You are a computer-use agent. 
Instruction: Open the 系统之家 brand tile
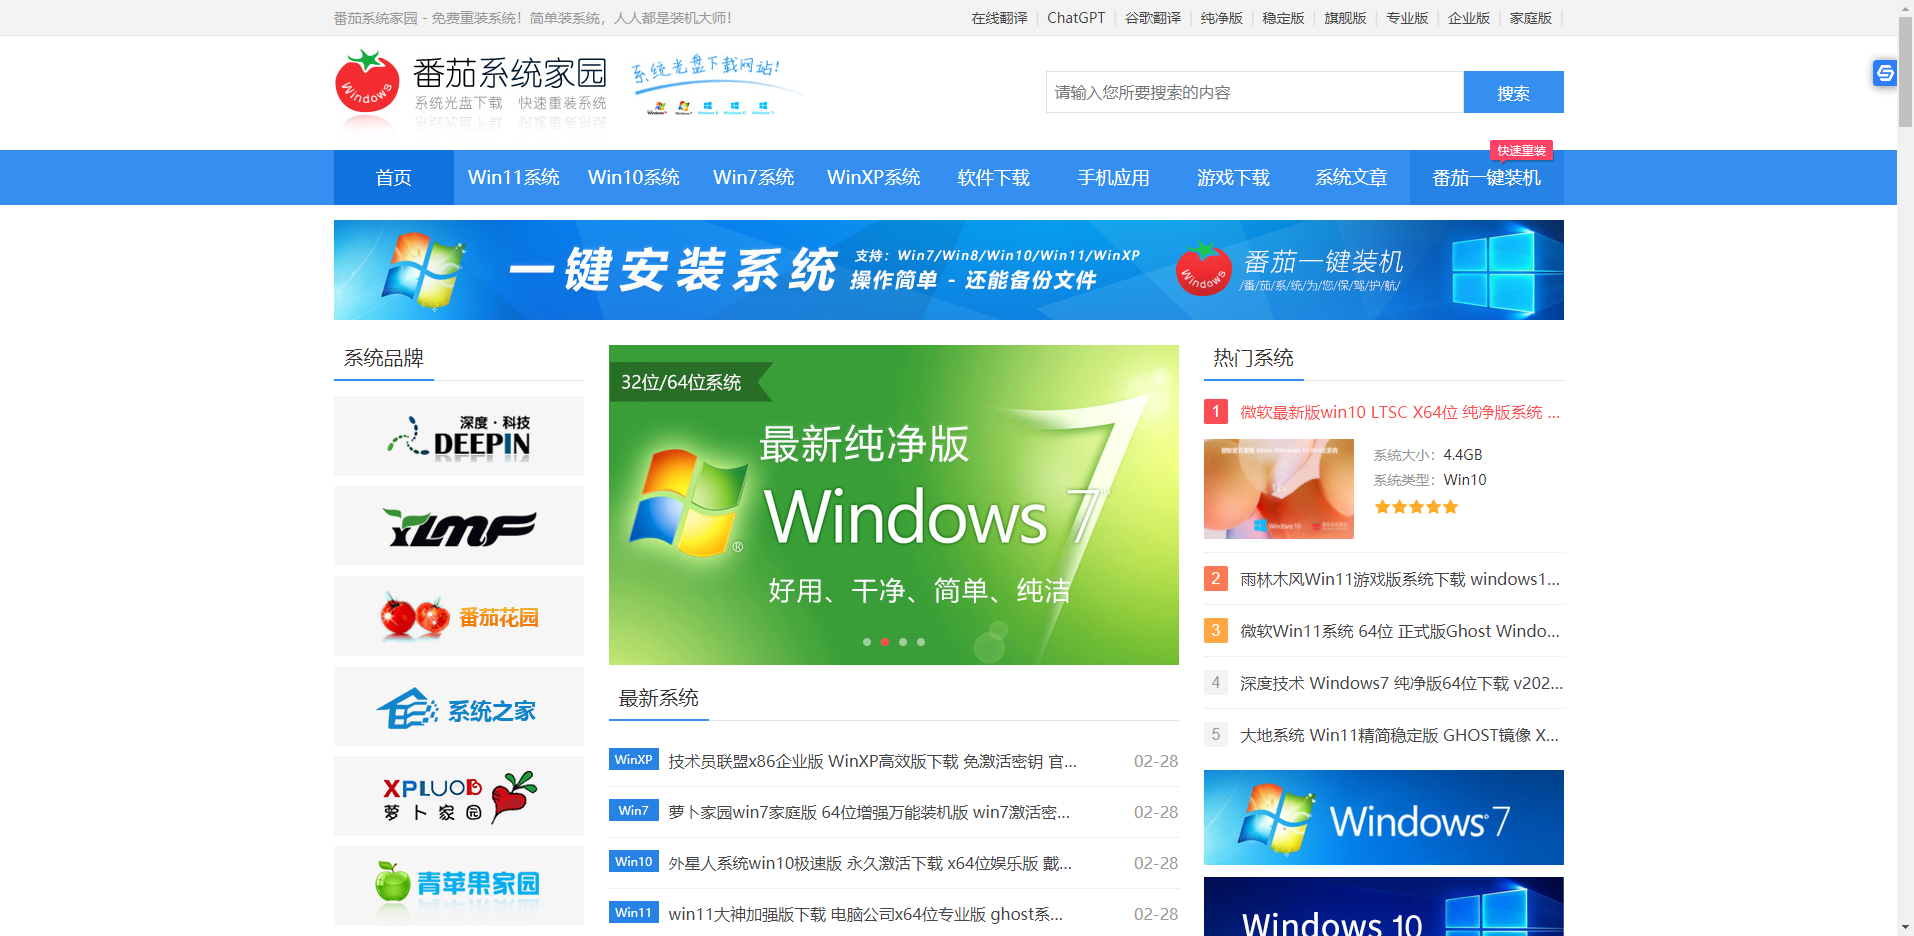pyautogui.click(x=459, y=706)
